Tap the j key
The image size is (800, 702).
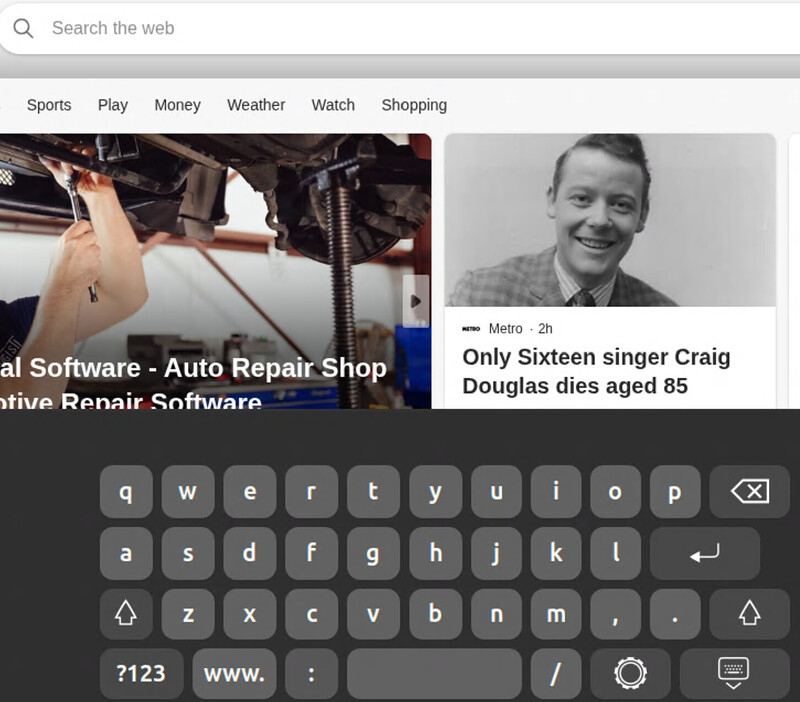click(x=496, y=553)
